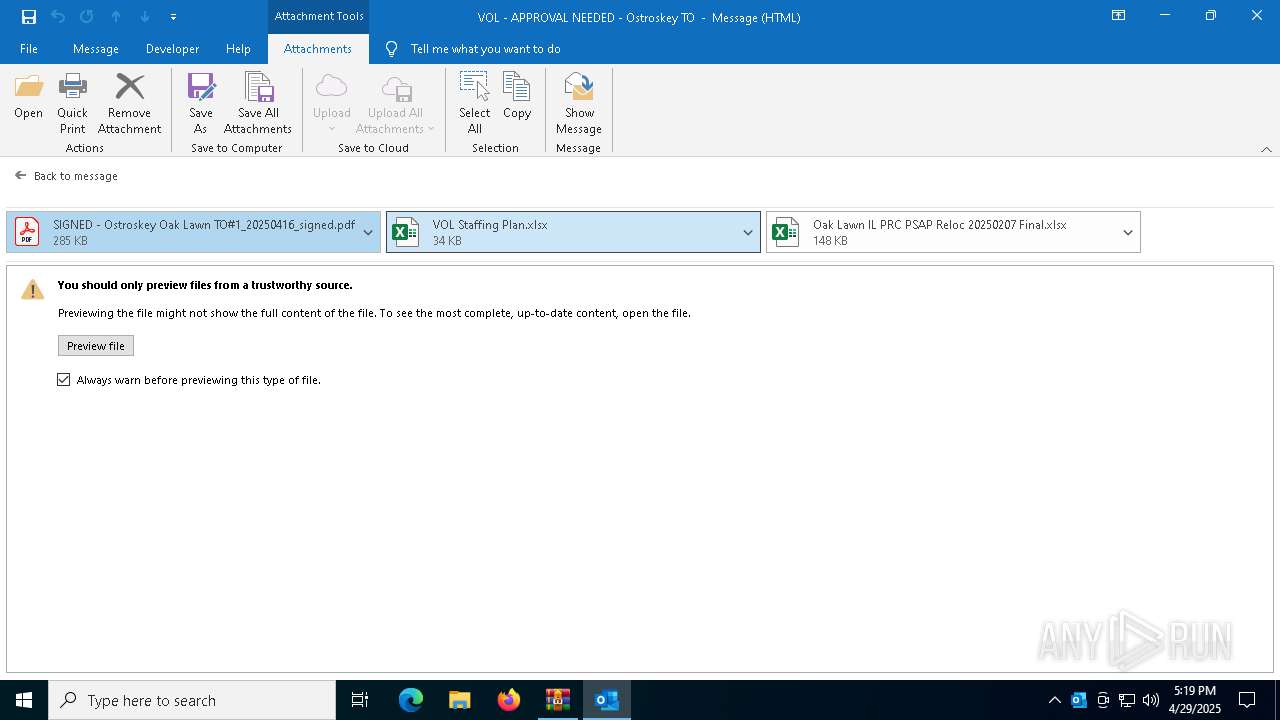1280x720 pixels.
Task: Quick Print the attachment
Action: click(72, 104)
